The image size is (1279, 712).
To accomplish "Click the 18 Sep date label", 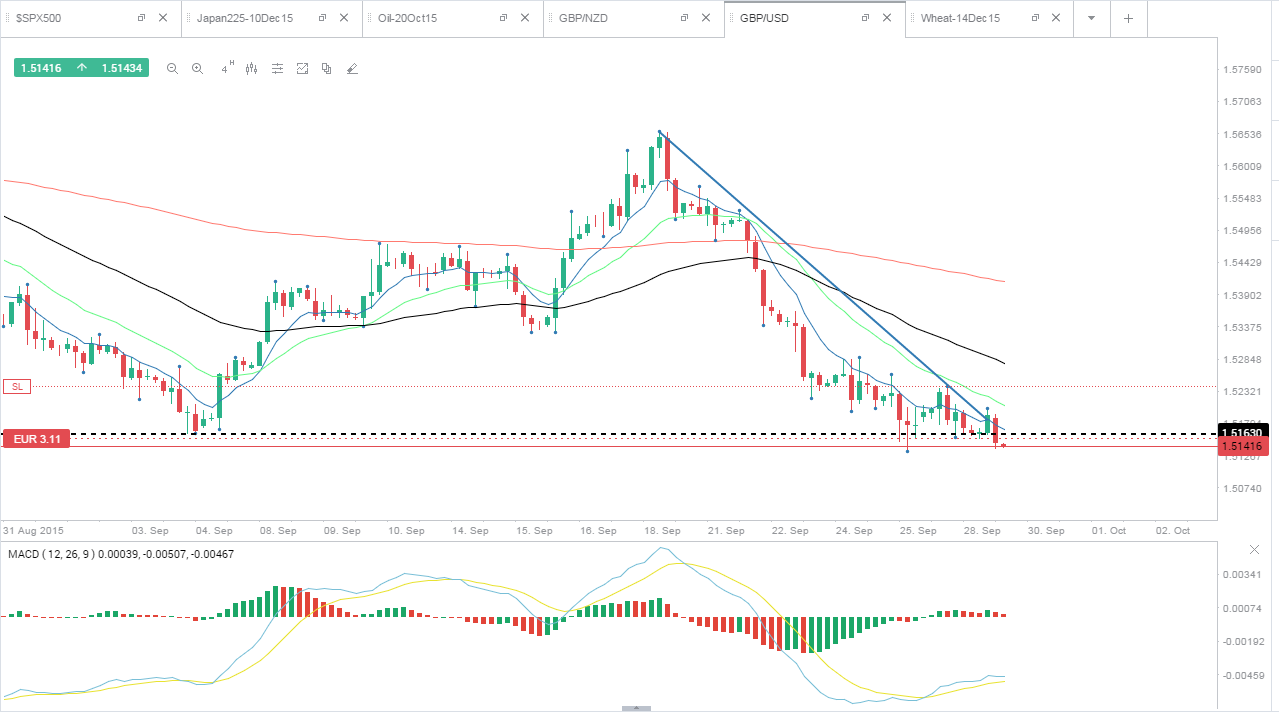I will (663, 530).
